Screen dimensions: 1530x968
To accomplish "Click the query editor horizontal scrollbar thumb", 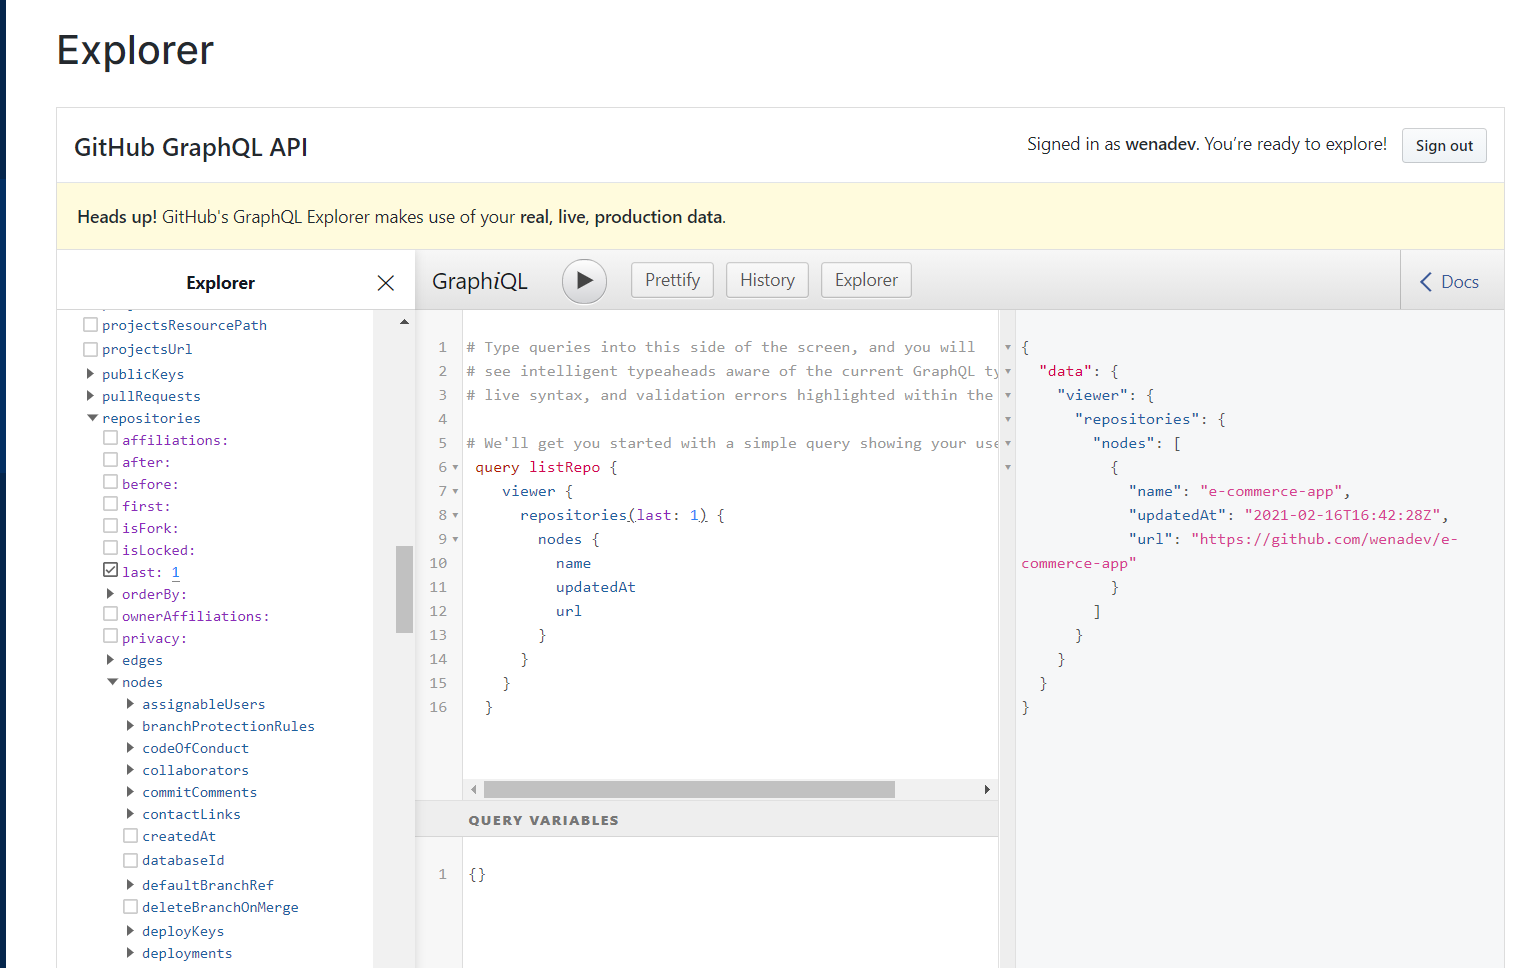I will tap(689, 790).
